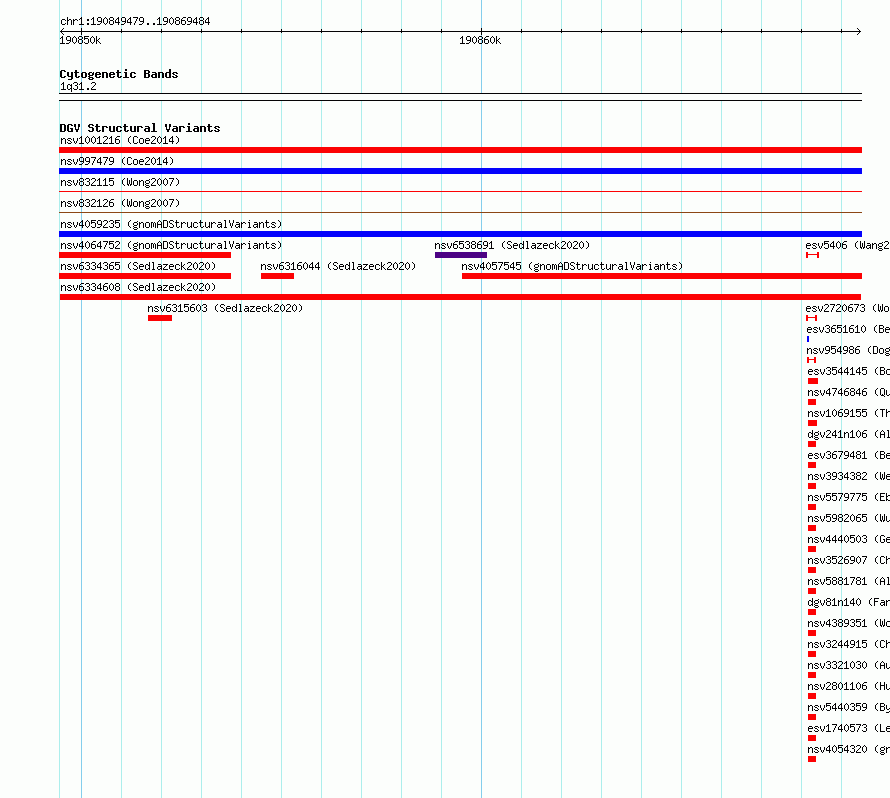Click the nsv4440503 variant label
890x798 pixels.
coord(849,539)
